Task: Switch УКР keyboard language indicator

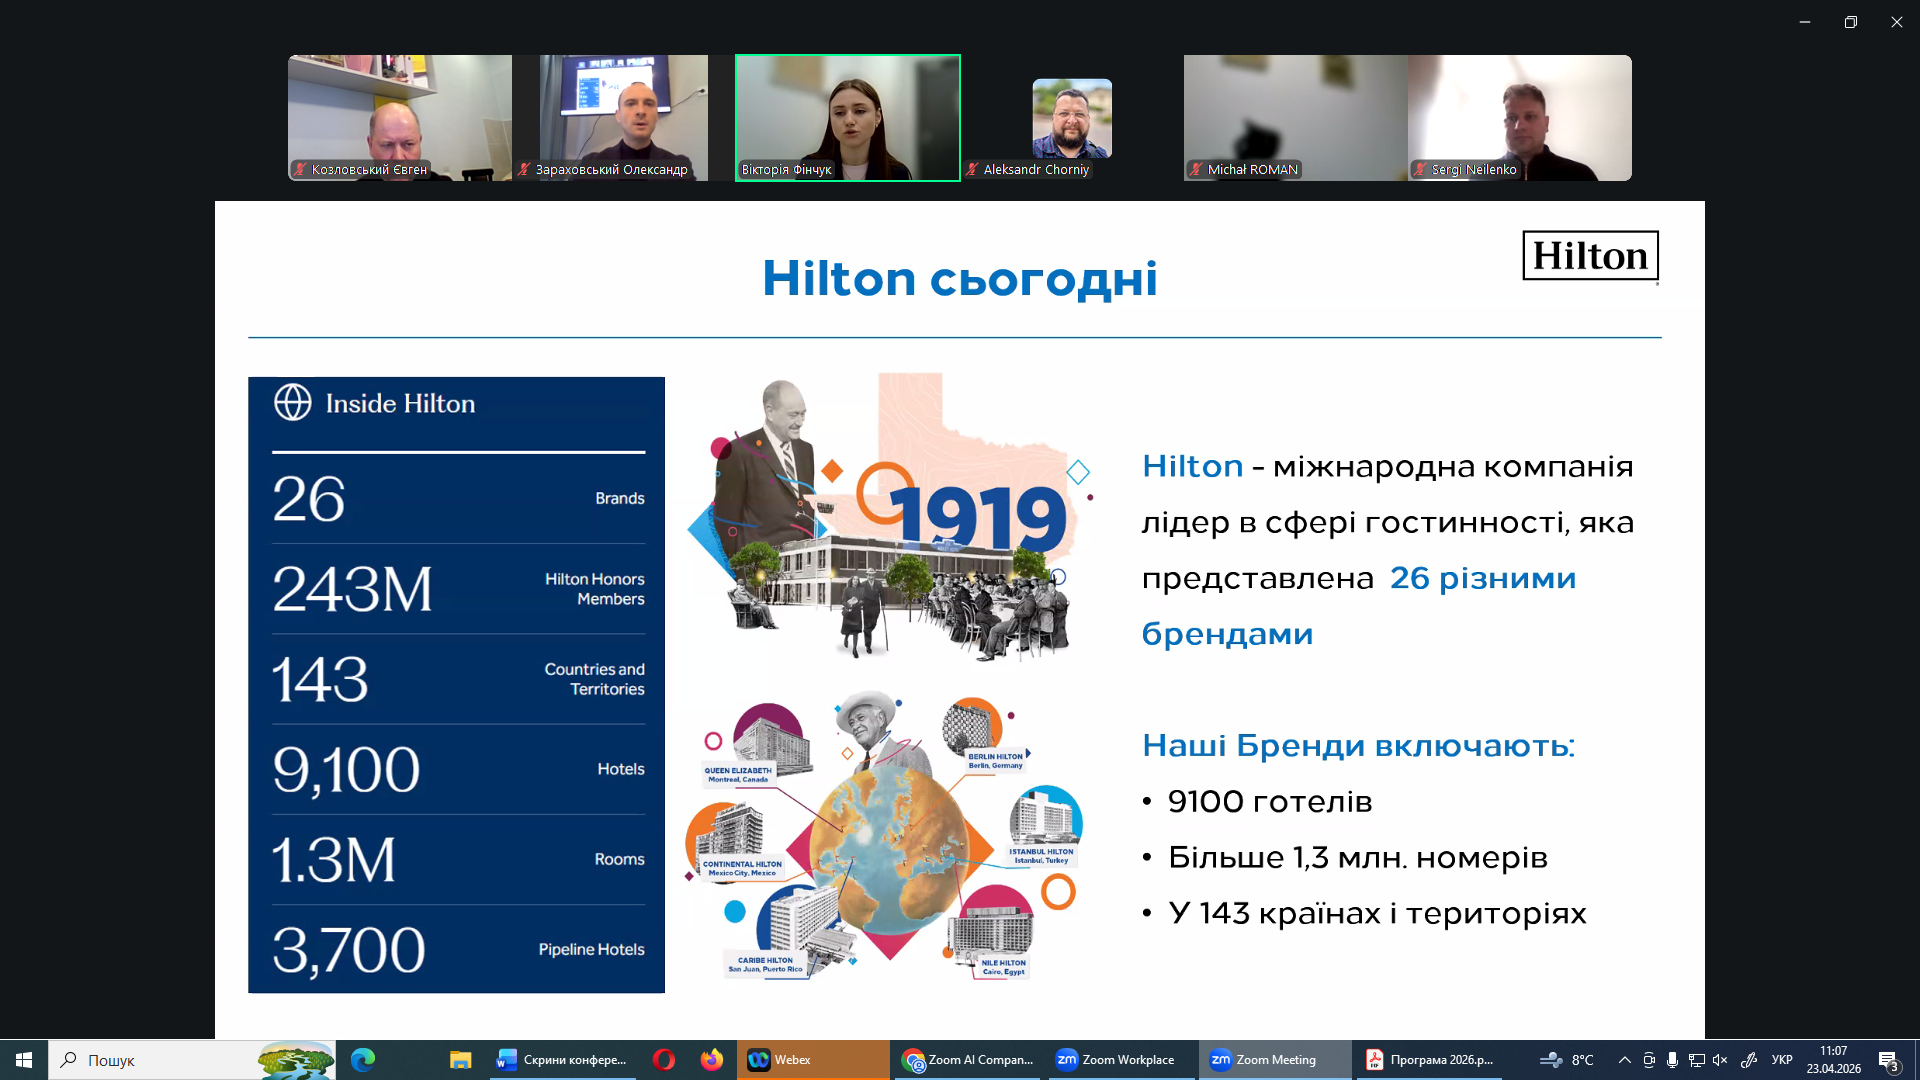Action: tap(1782, 1060)
